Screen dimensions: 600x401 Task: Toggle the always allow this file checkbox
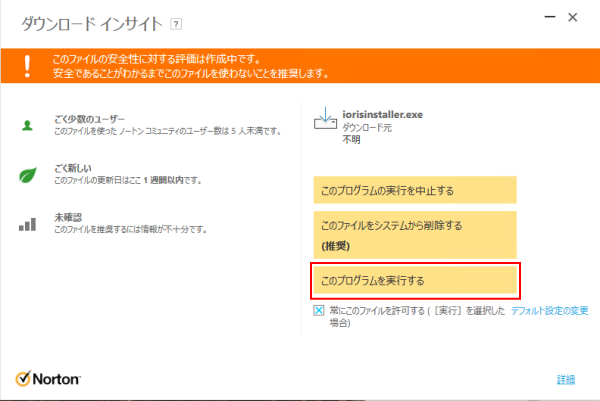point(319,310)
